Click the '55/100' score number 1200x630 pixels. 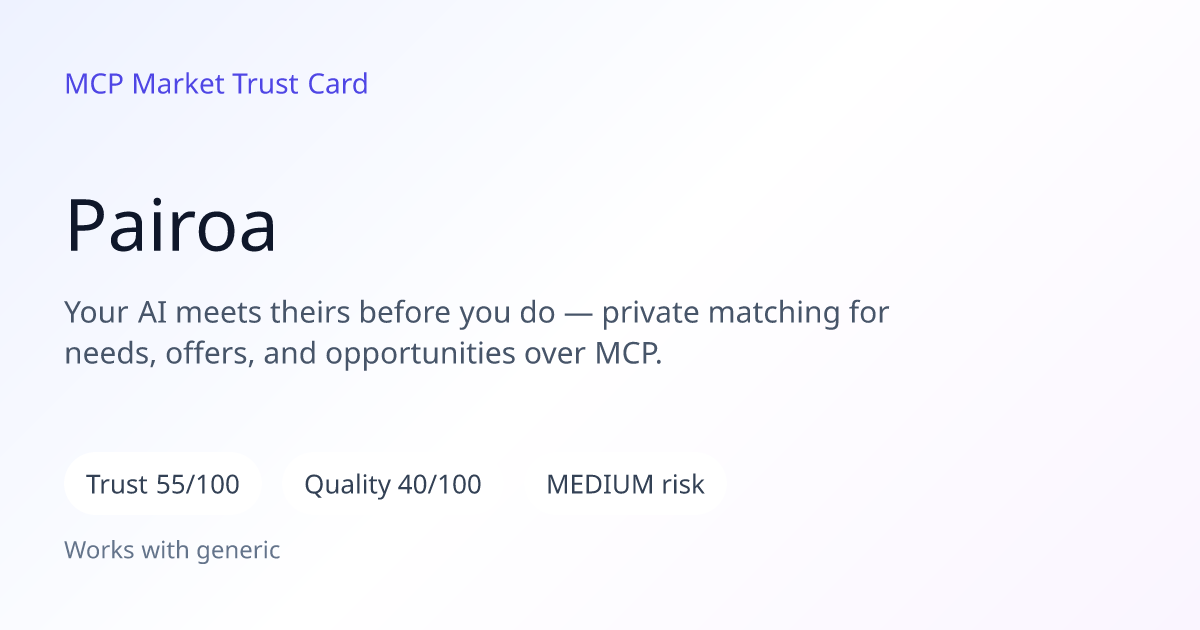pyautogui.click(x=198, y=485)
